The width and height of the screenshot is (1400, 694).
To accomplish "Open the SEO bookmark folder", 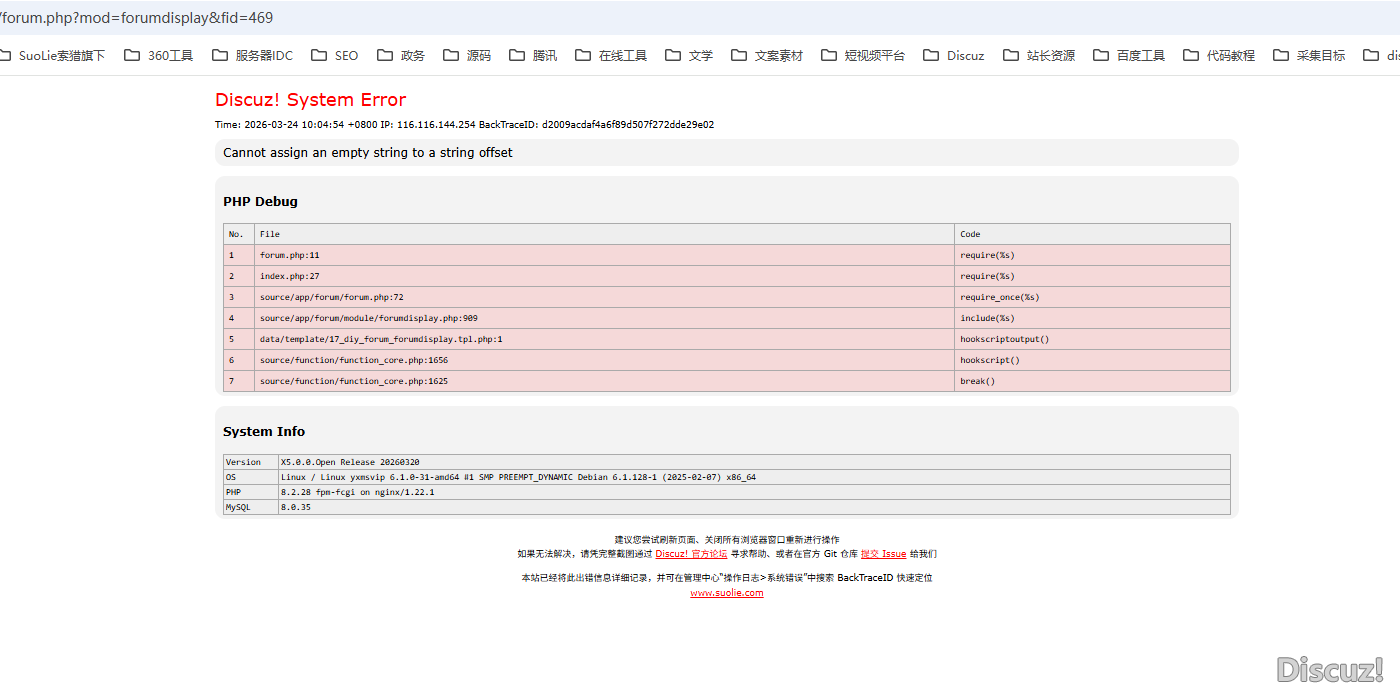I will point(335,56).
